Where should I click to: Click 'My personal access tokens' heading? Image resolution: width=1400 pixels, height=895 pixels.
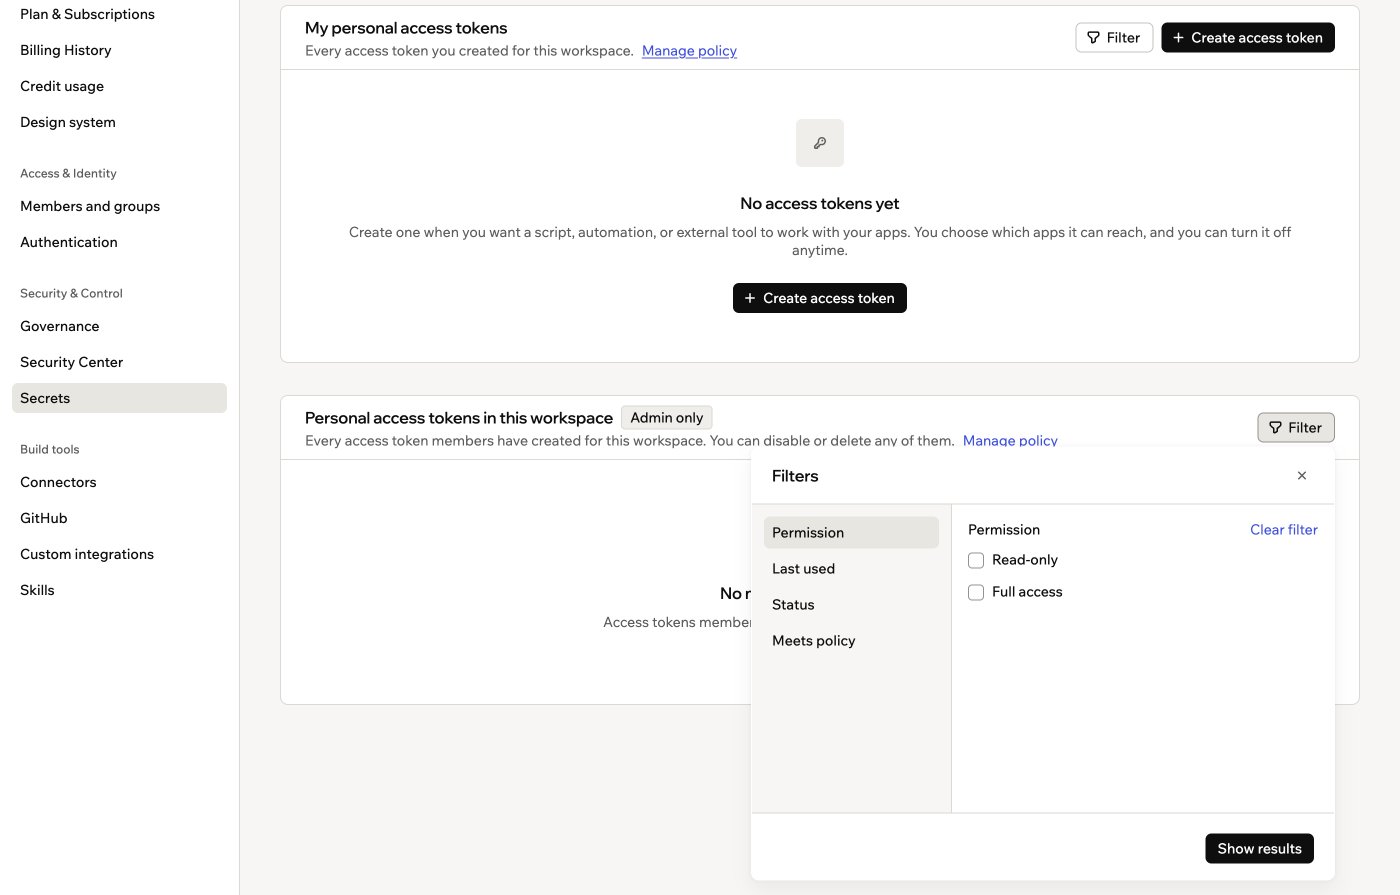(x=406, y=28)
